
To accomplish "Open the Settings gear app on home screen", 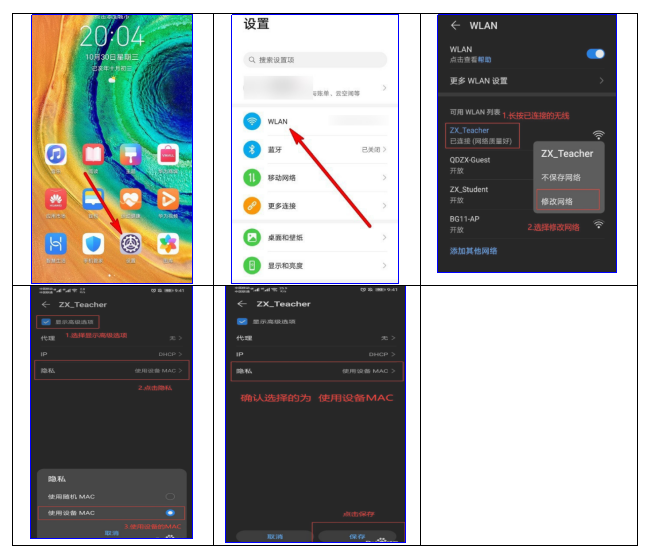I will click(x=129, y=245).
